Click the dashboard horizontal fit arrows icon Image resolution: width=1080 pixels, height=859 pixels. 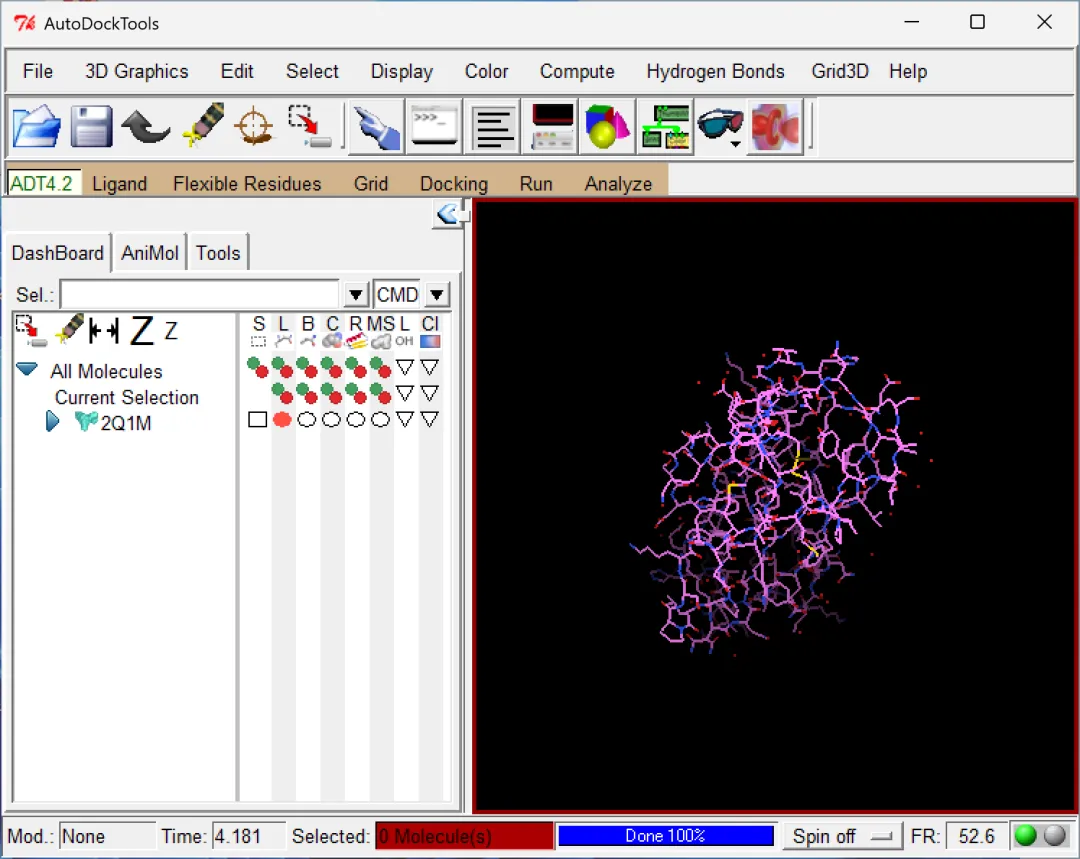click(x=104, y=331)
